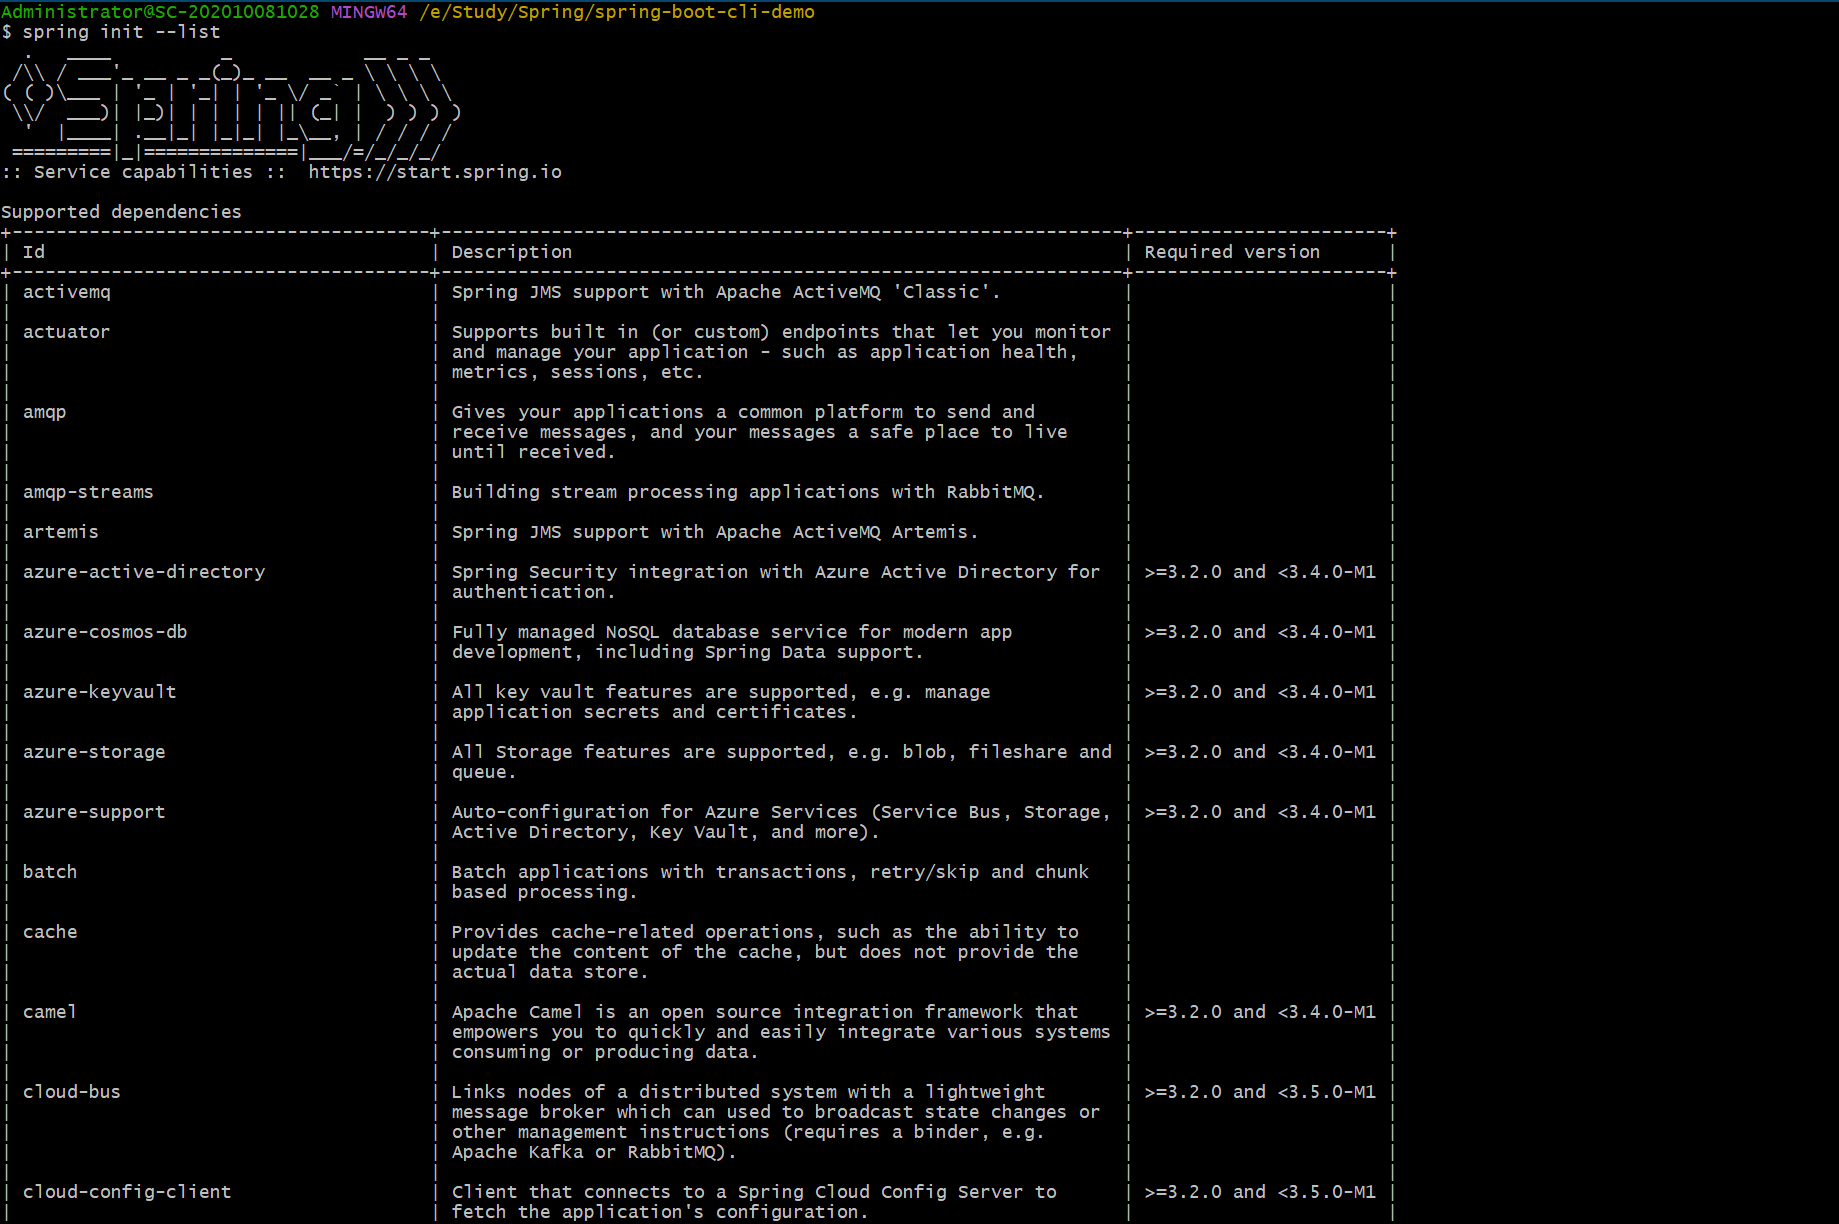Click the 'spring init --list' command text
This screenshot has height=1224, width=1839.
click(121, 32)
